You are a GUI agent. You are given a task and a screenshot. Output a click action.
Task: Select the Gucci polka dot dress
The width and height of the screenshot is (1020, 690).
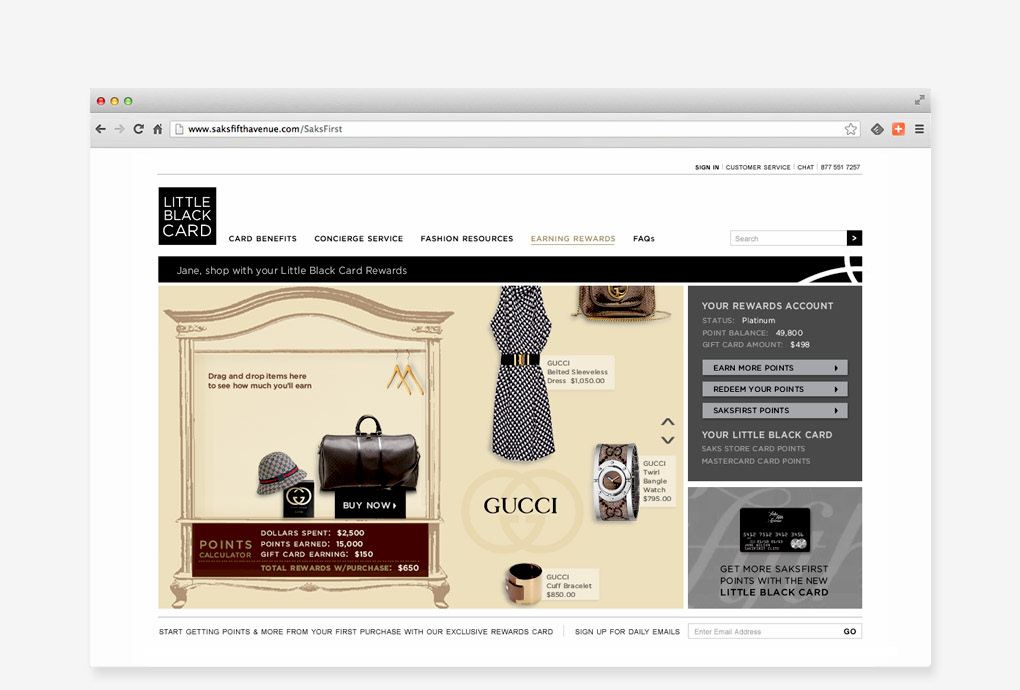coord(520,373)
